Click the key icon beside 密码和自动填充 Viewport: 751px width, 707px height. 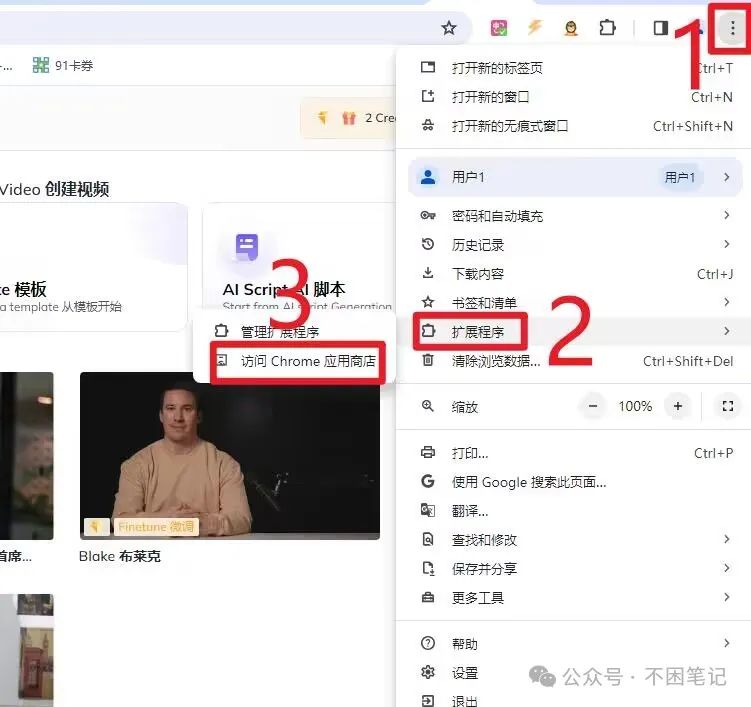(428, 216)
